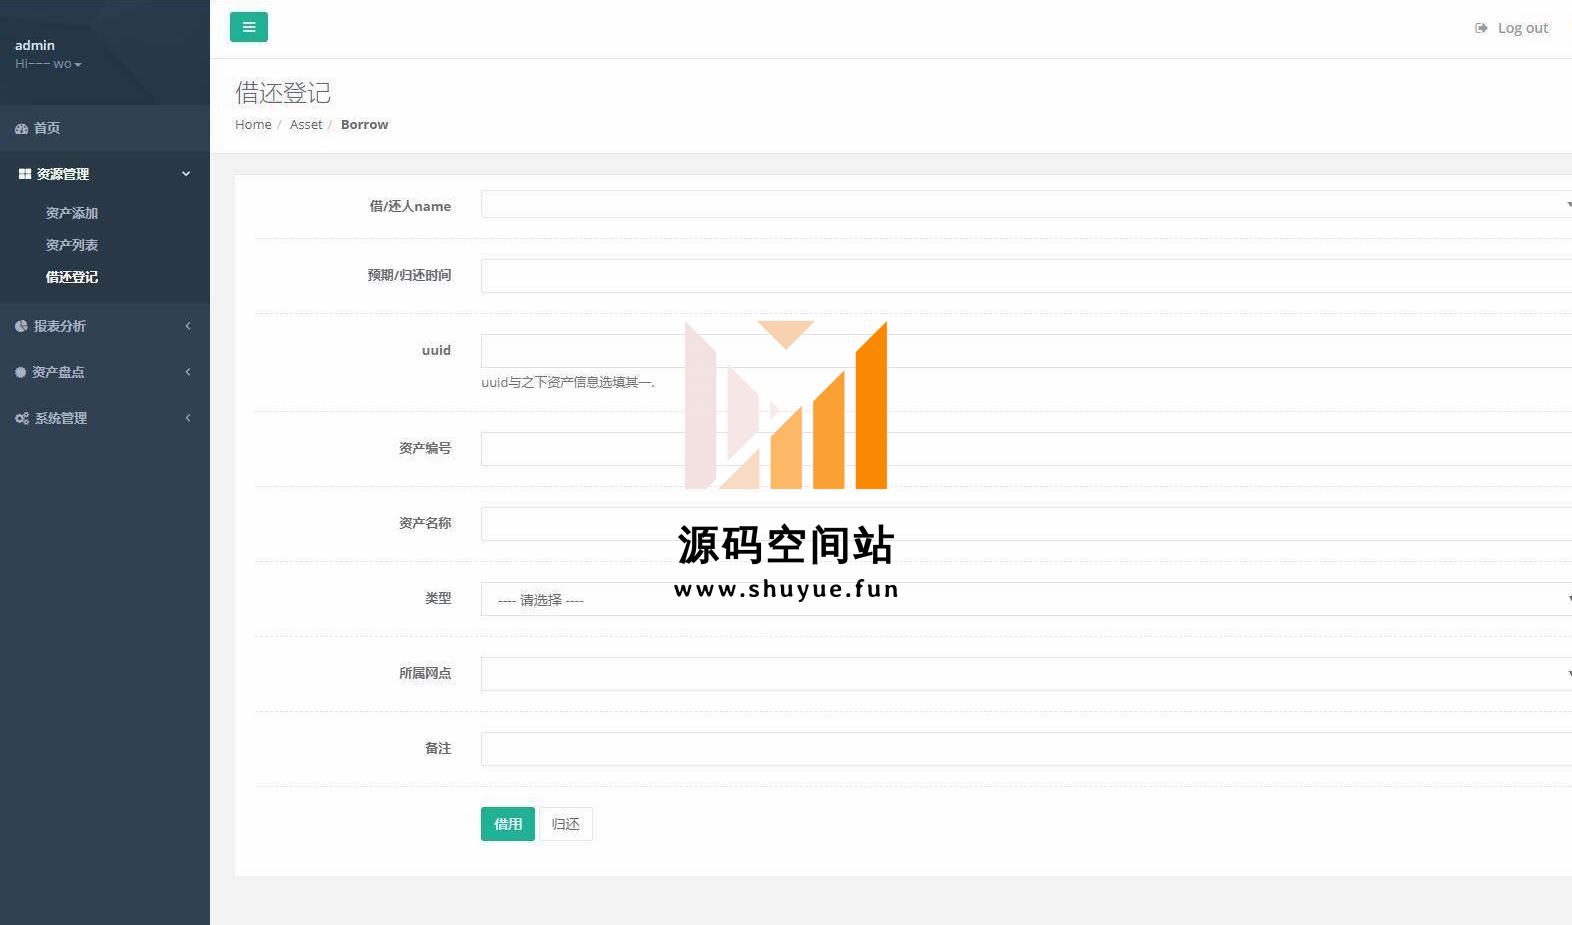
Task: Go to 首页 menu entry
Action: 105,128
